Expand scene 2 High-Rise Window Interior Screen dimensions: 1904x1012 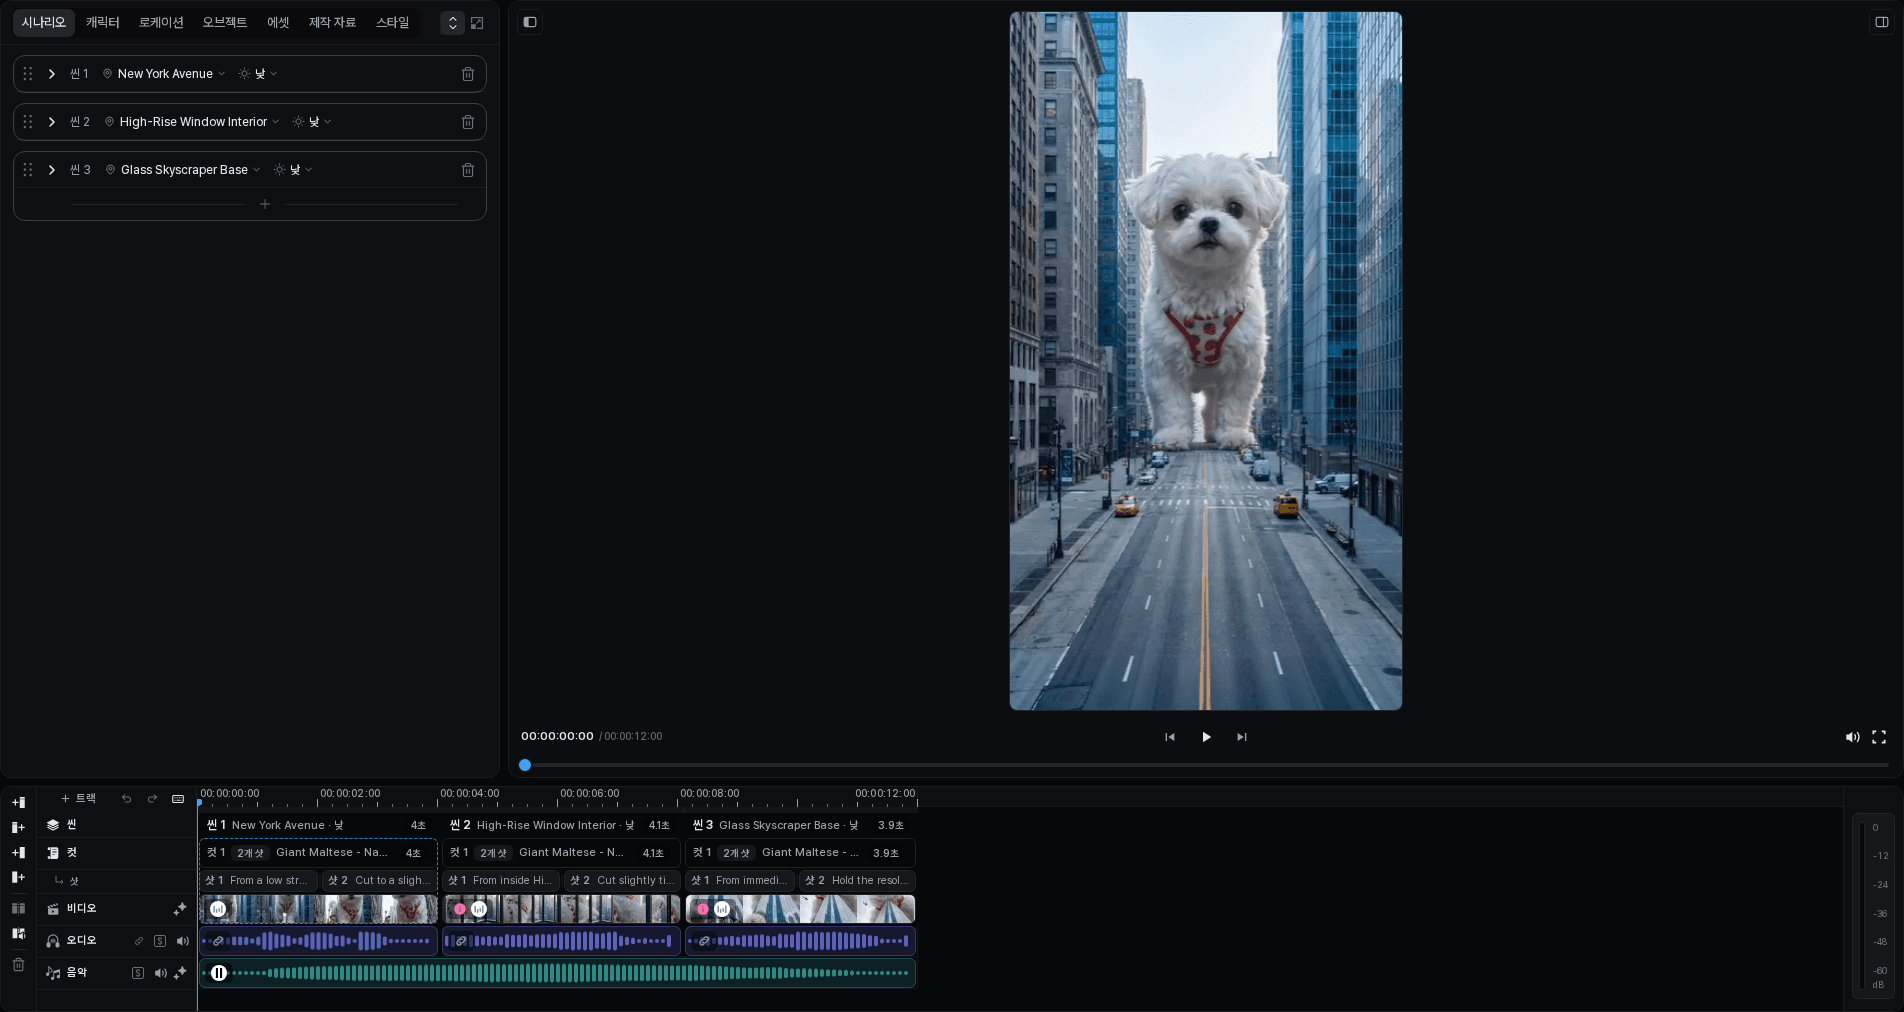point(52,122)
